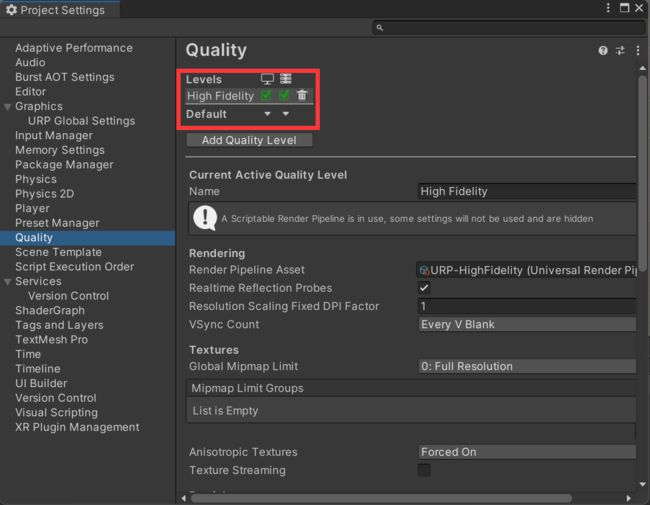Click the search magnifier icon
Image resolution: width=650 pixels, height=505 pixels.
click(x=380, y=28)
